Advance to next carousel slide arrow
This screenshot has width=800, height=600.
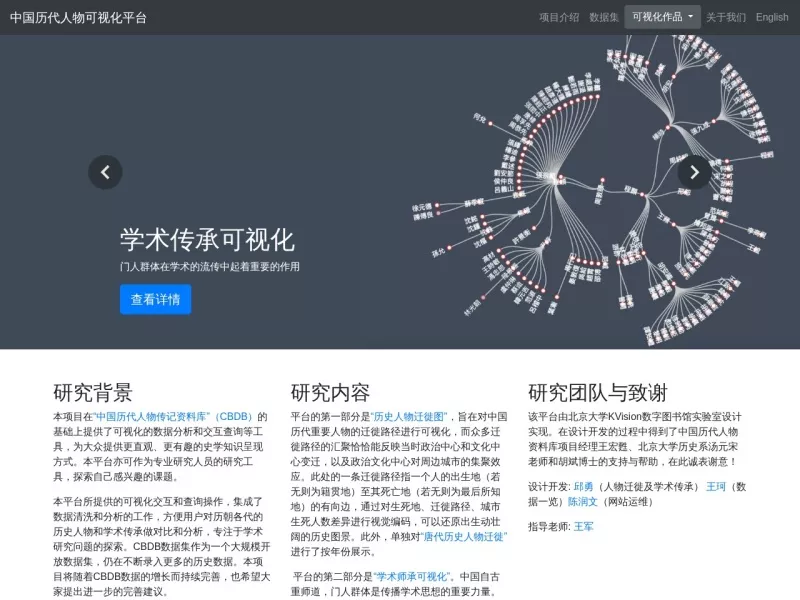[x=694, y=172]
